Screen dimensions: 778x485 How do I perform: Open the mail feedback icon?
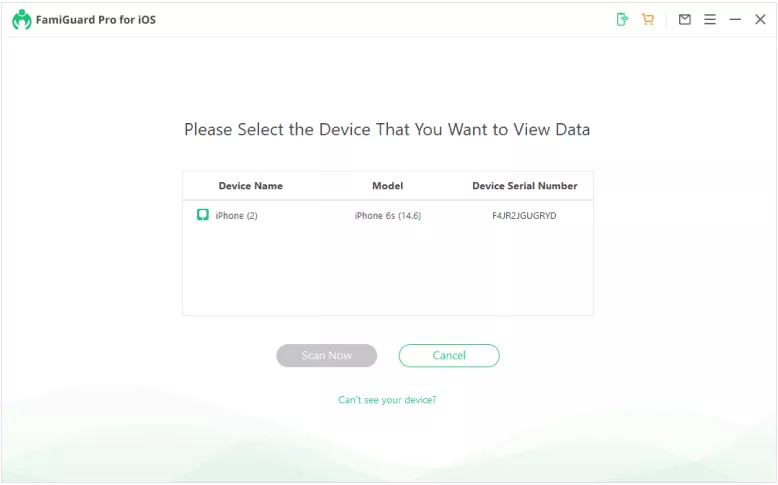pyautogui.click(x=685, y=19)
